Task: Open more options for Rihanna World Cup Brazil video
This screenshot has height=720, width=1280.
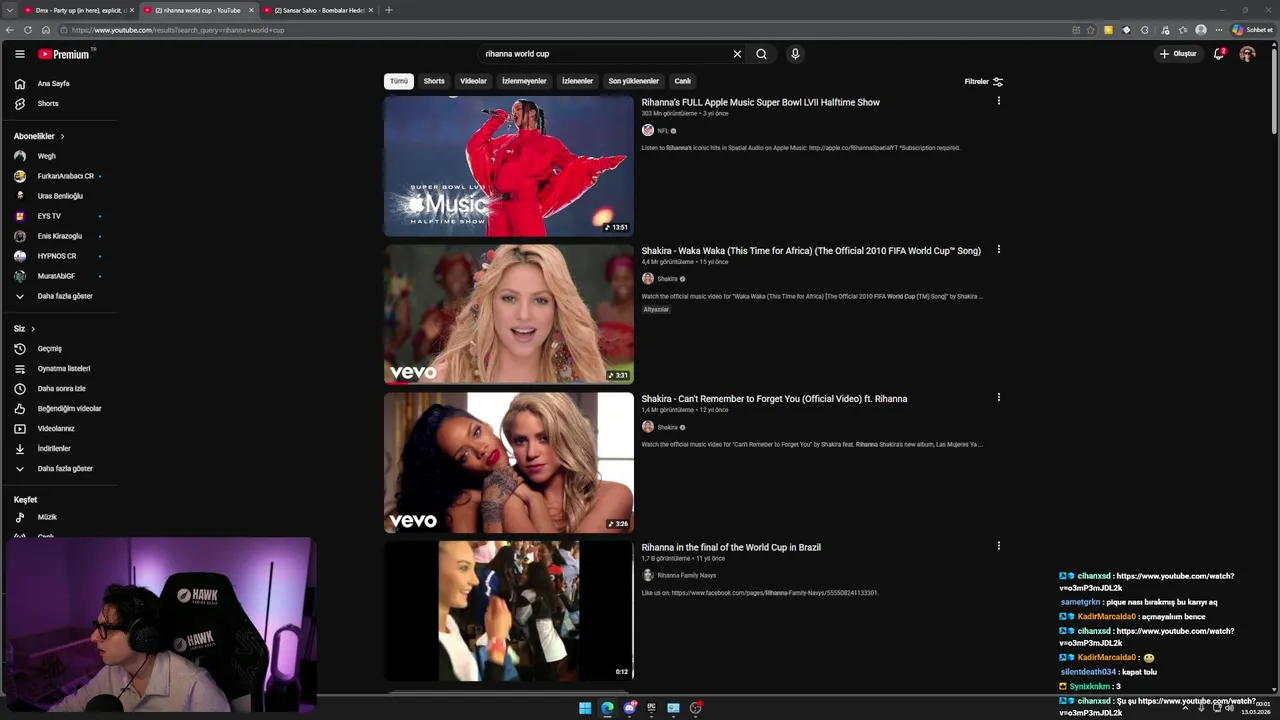Action: [x=998, y=545]
